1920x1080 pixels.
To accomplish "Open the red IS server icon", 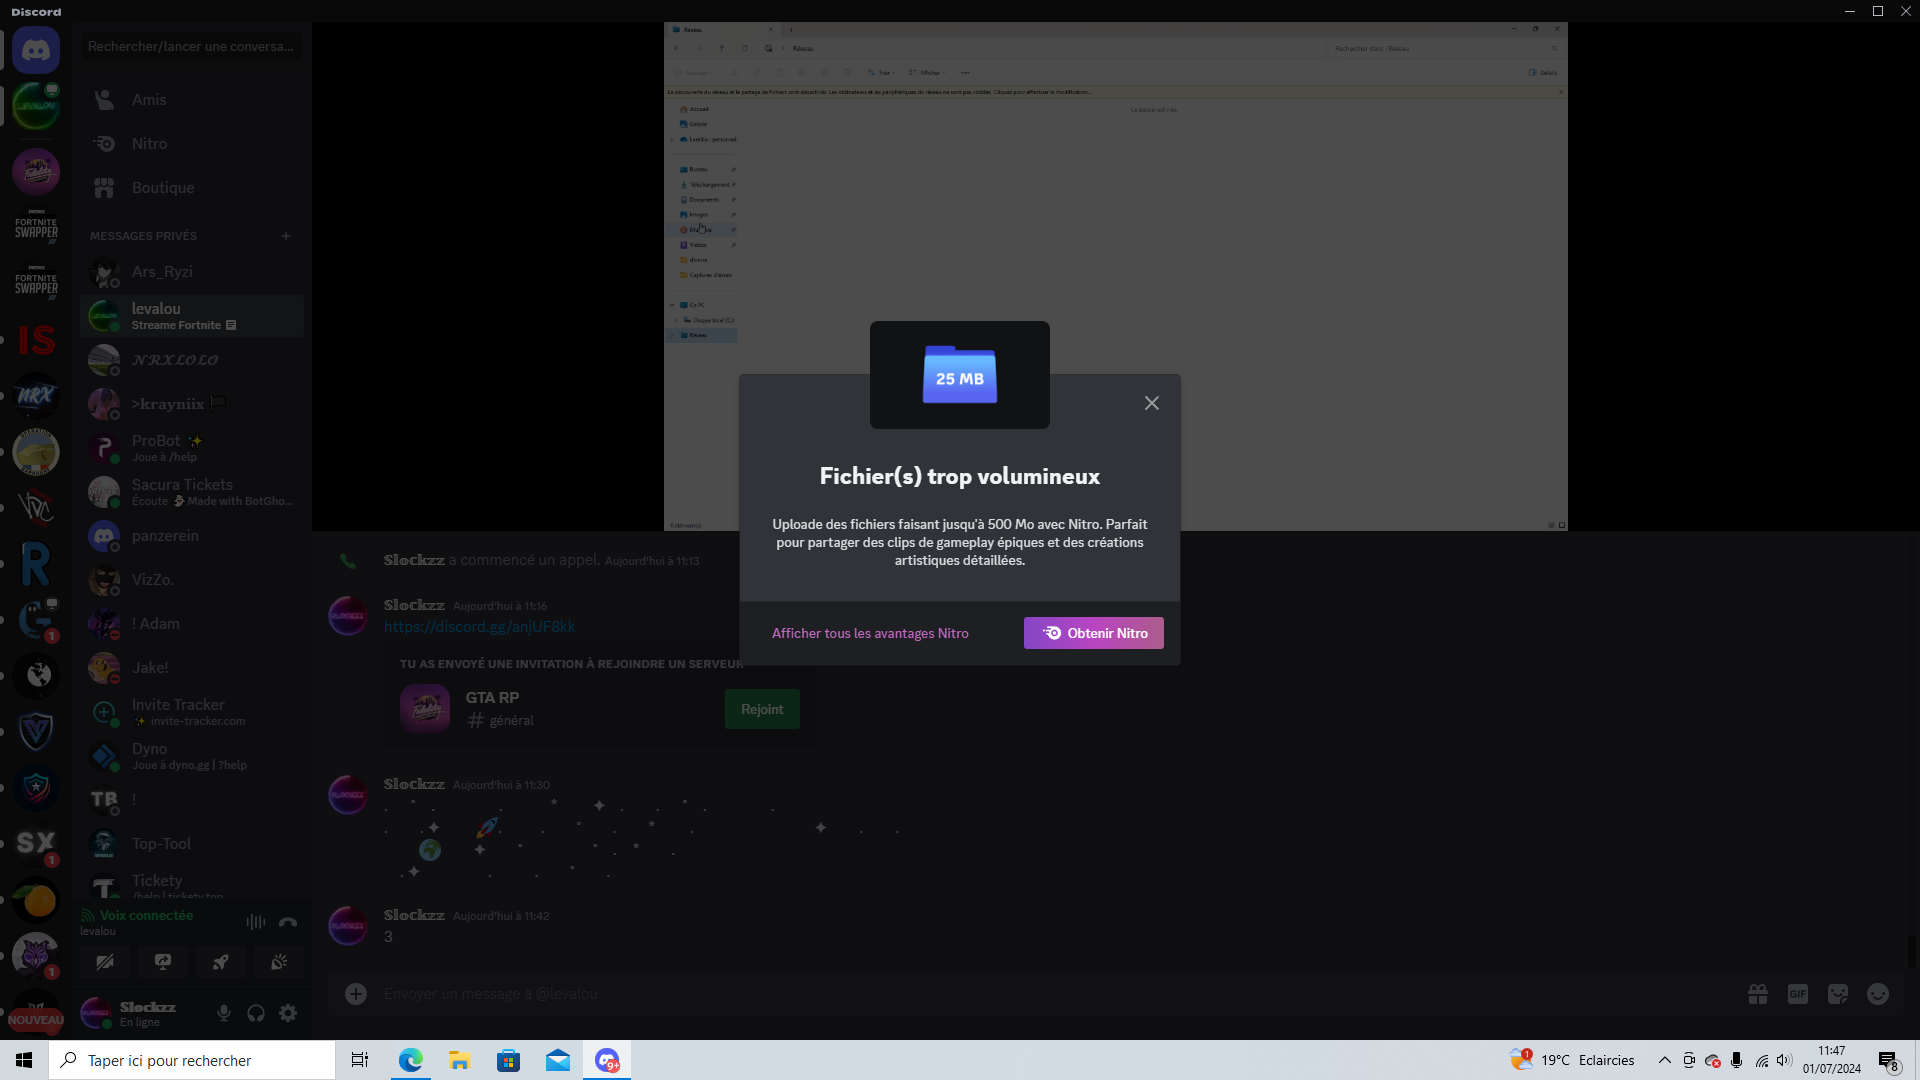I will 36,340.
